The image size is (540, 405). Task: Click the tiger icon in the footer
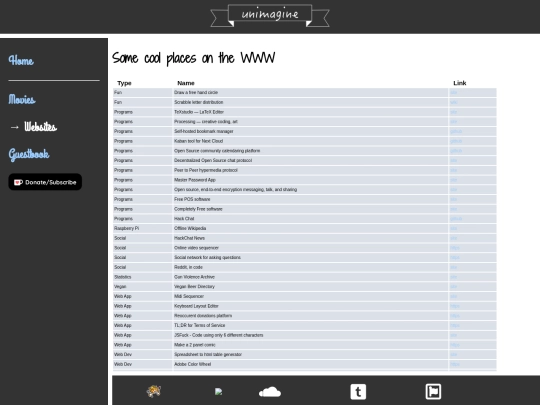point(154,392)
